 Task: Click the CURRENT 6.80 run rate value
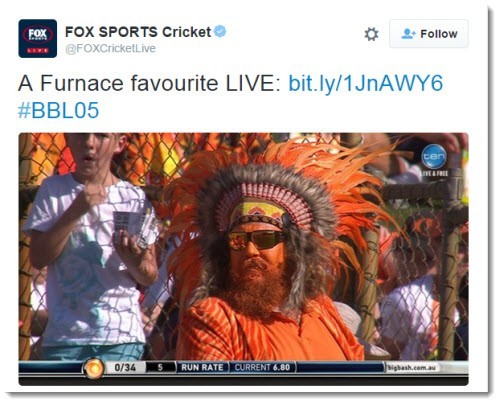coord(262,368)
